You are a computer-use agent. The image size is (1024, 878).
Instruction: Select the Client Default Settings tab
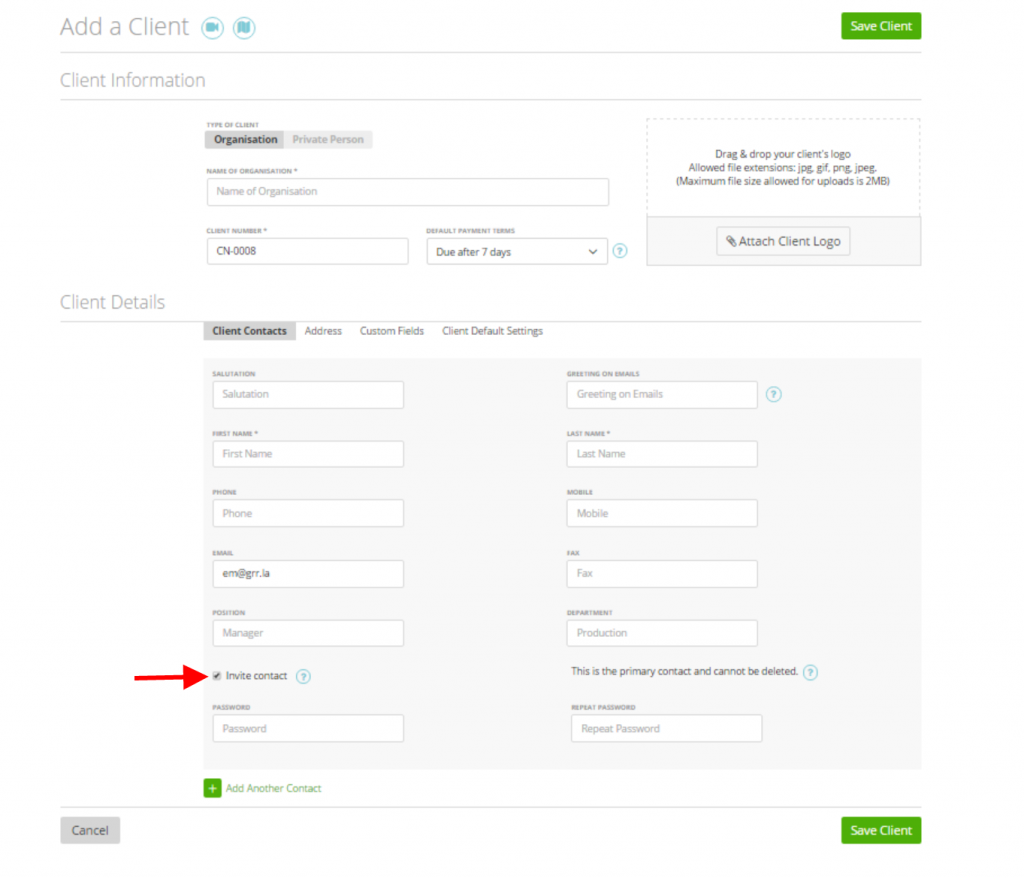tap(492, 331)
